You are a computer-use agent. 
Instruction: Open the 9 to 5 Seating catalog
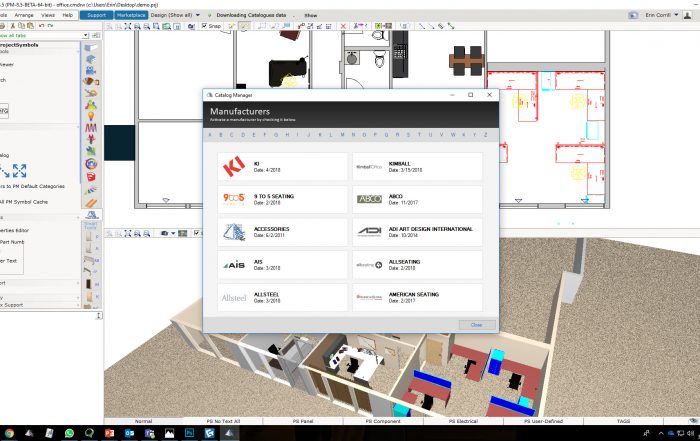pos(282,199)
